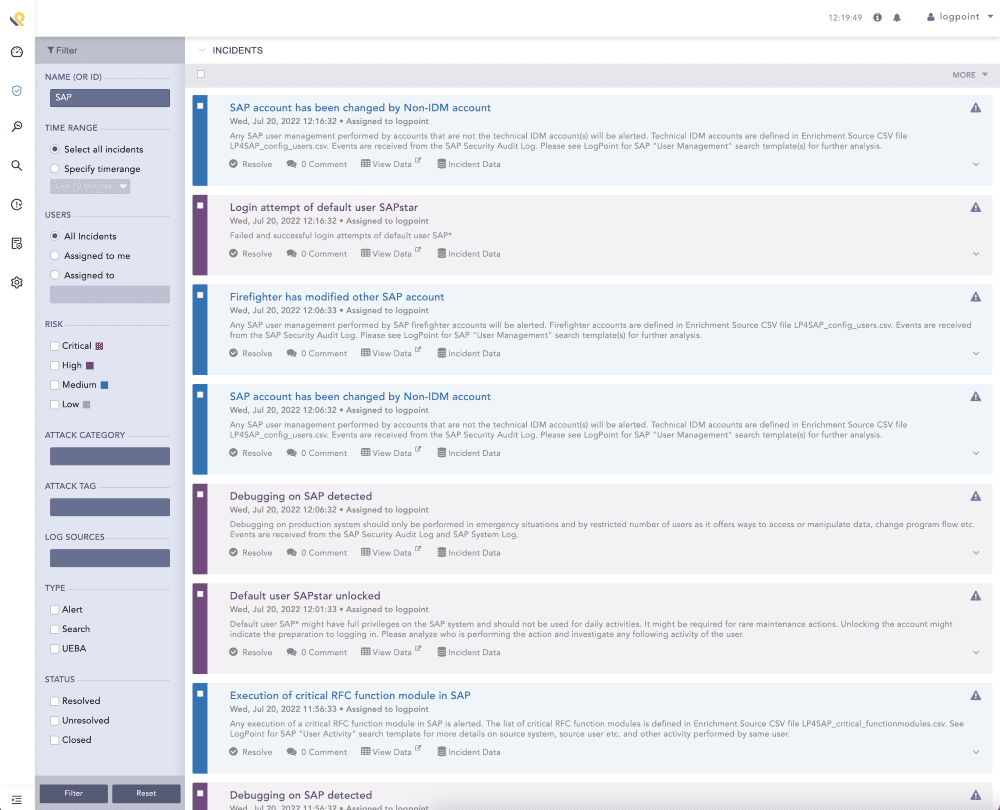Click the LogPoint logo at top left
Viewport: 1000px width, 810px height.
click(x=17, y=19)
